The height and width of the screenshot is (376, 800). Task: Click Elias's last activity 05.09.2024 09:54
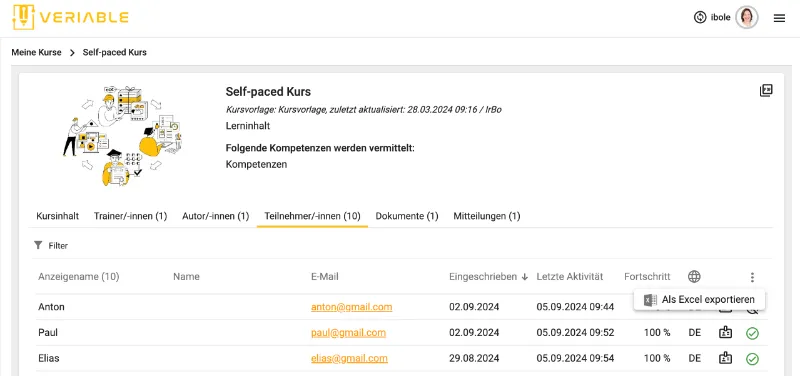[575, 358]
